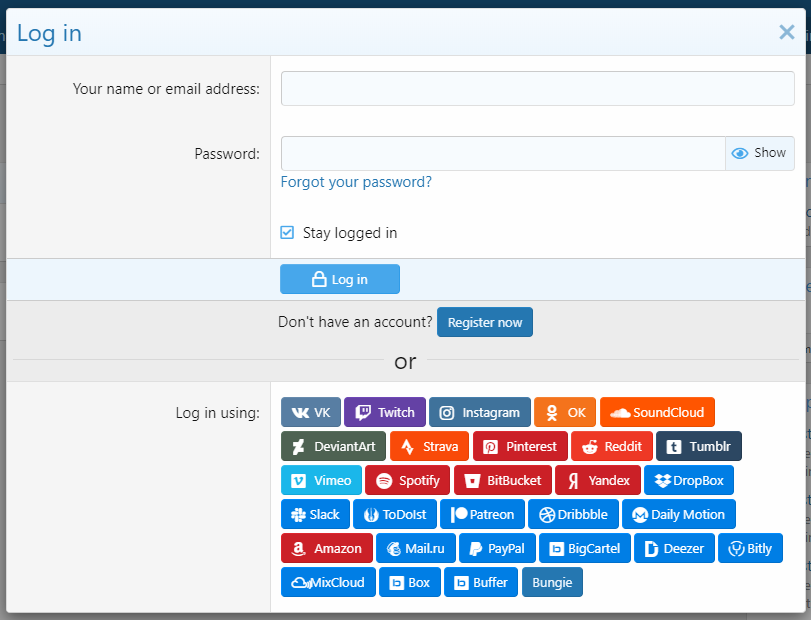Log in using PayPal
811x620 pixels.
498,548
